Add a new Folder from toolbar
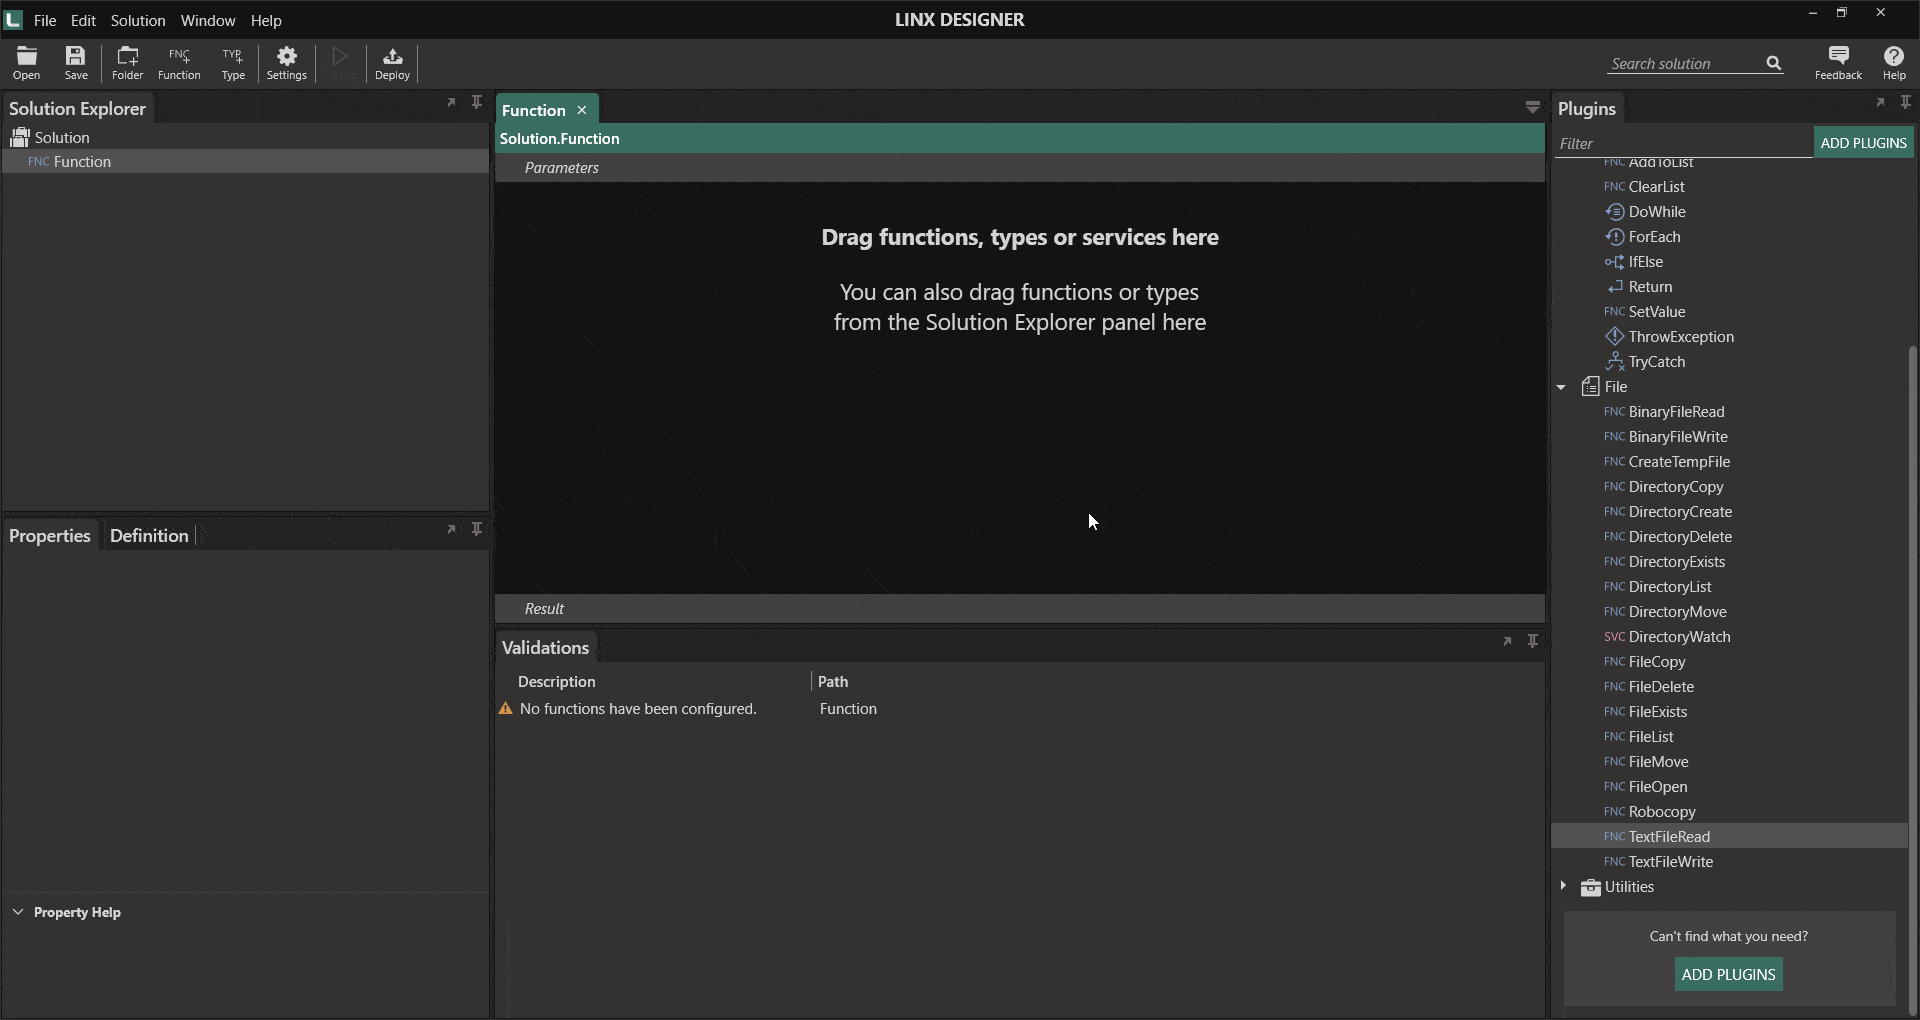The image size is (1920, 1020). click(x=128, y=63)
